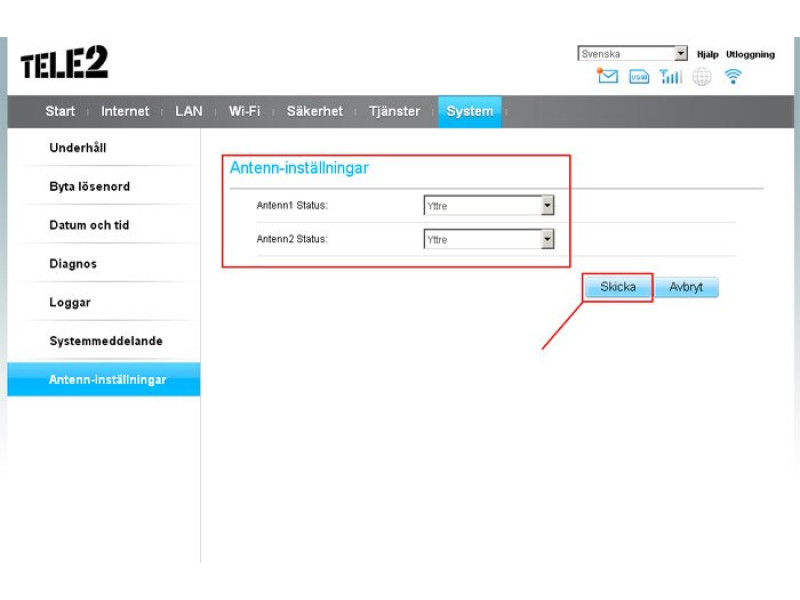Click the Avbryt button

coord(686,287)
